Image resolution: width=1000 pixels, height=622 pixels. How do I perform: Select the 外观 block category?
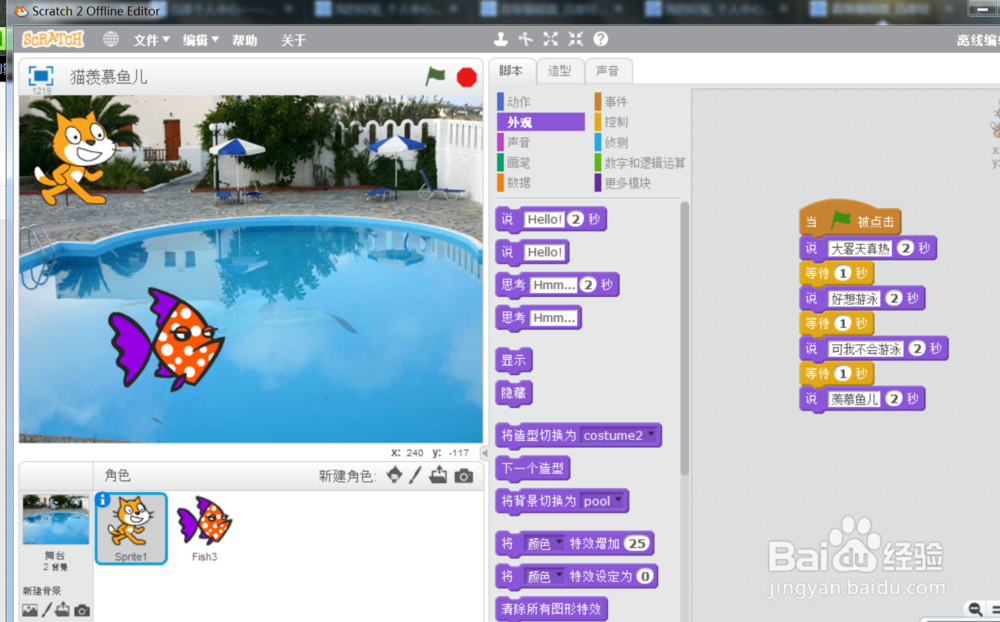click(x=540, y=122)
